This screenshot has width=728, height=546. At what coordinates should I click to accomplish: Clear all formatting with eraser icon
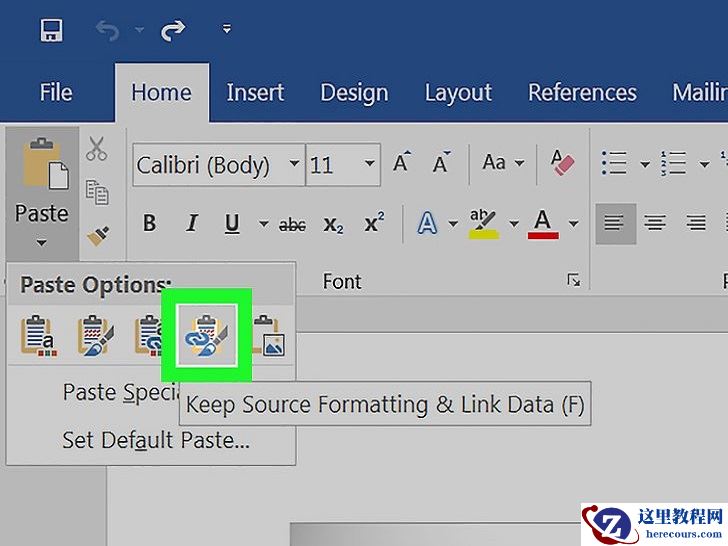(562, 162)
